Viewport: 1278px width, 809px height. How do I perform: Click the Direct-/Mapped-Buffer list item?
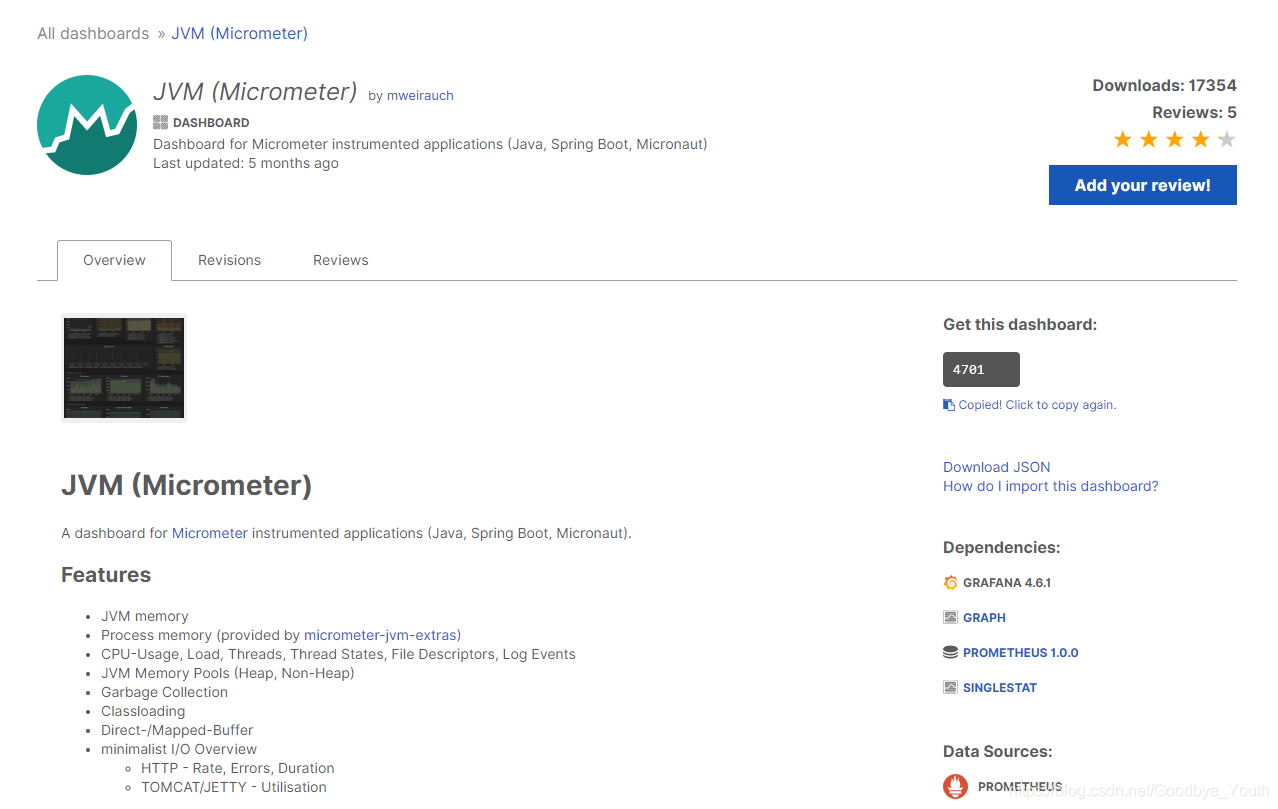177,730
